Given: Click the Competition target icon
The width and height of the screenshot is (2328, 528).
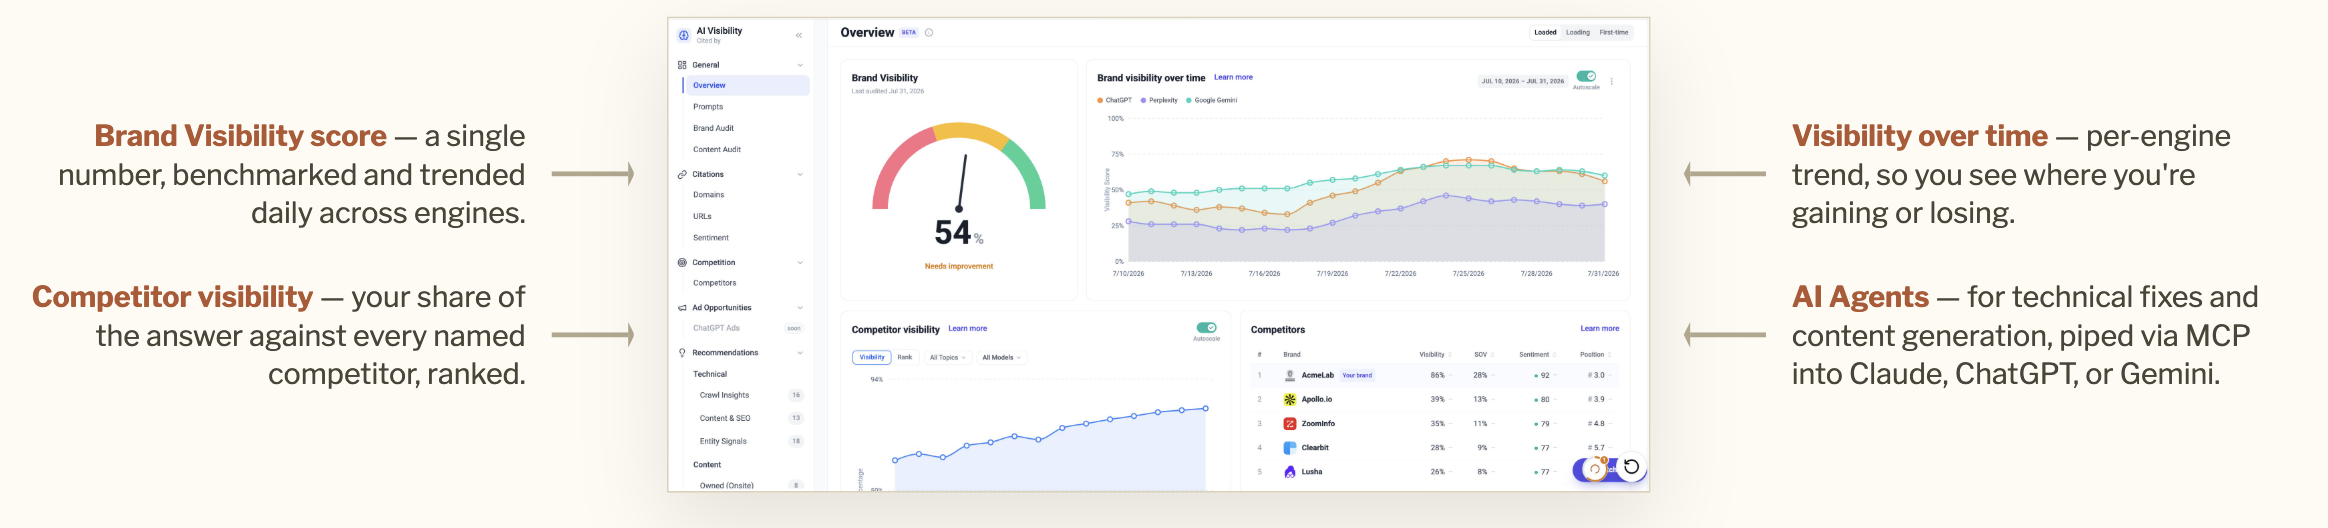Looking at the screenshot, I should tap(682, 262).
